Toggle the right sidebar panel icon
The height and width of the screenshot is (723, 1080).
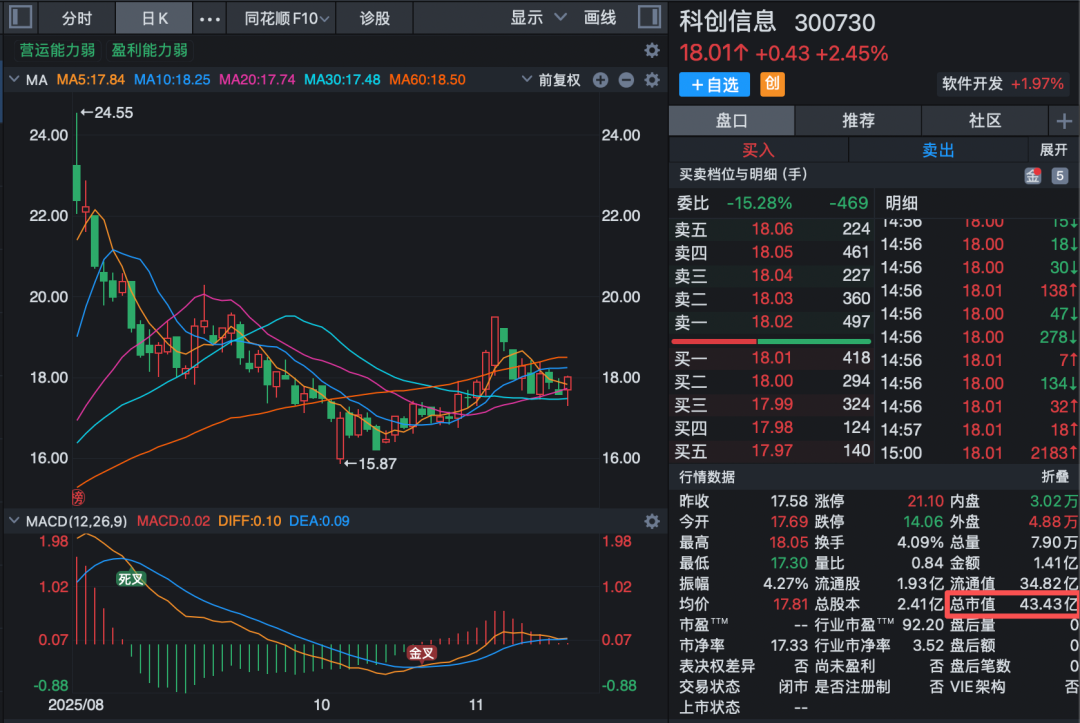click(647, 17)
